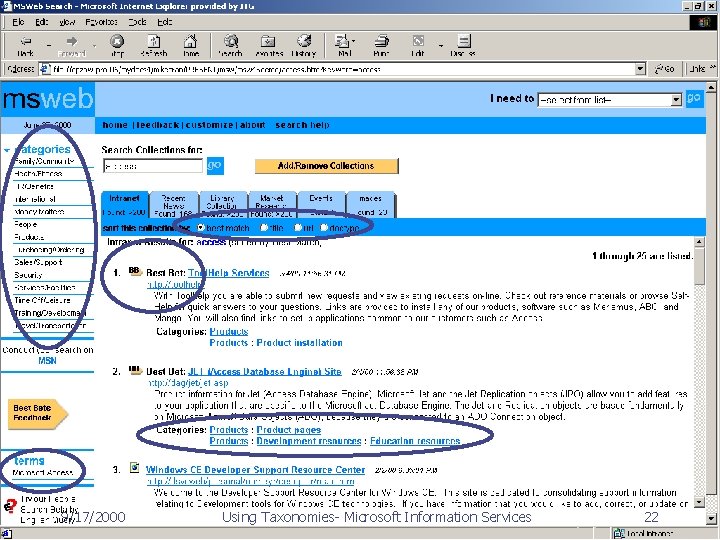Open the Back button history dropdown arrow
Image resolution: width=720 pixels, height=540 pixels.
pos(49,45)
